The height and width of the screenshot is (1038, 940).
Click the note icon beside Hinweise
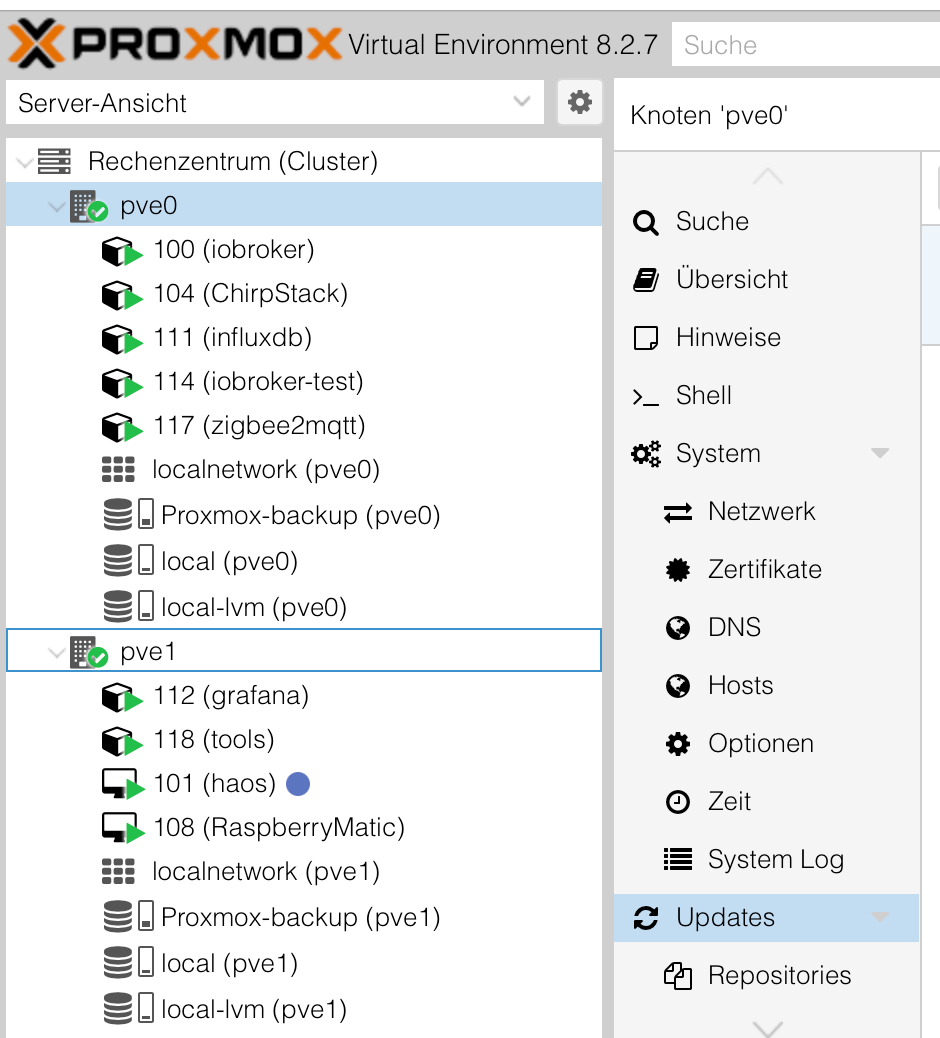point(645,338)
